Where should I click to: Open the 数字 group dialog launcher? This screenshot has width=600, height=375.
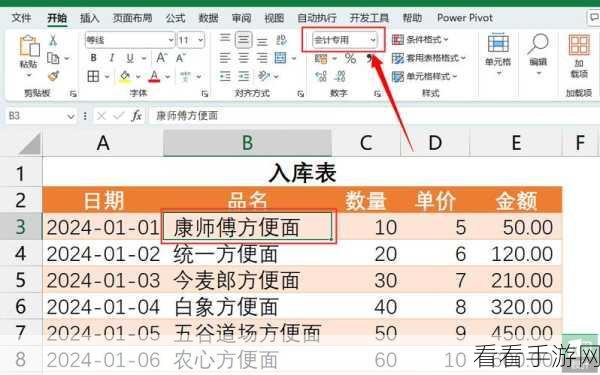pyautogui.click(x=378, y=93)
